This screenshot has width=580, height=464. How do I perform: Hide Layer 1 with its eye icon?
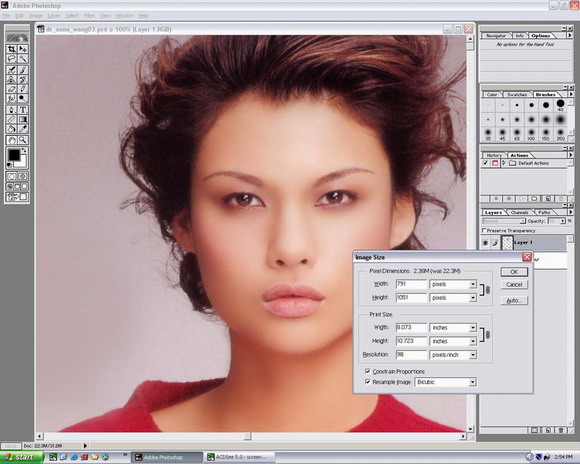[485, 243]
